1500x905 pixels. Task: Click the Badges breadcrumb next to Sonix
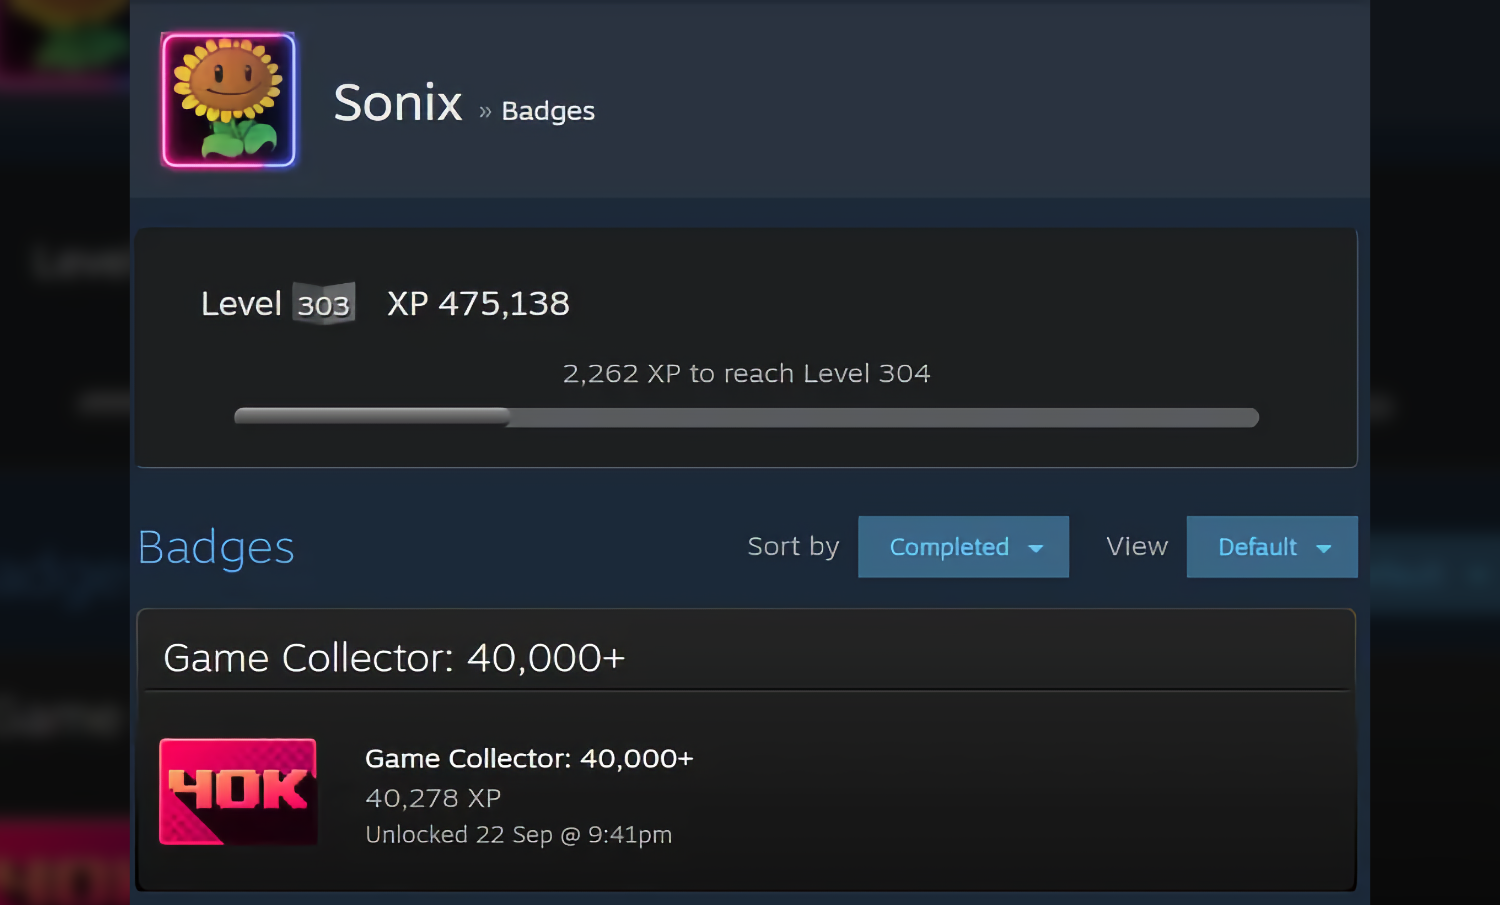548,111
